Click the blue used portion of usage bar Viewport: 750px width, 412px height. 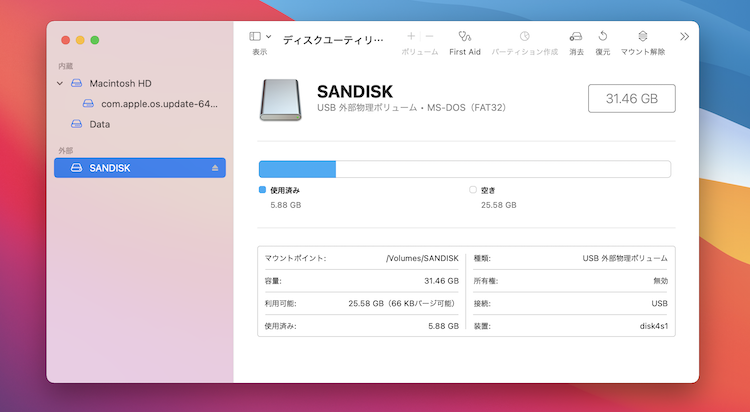[x=297, y=169]
